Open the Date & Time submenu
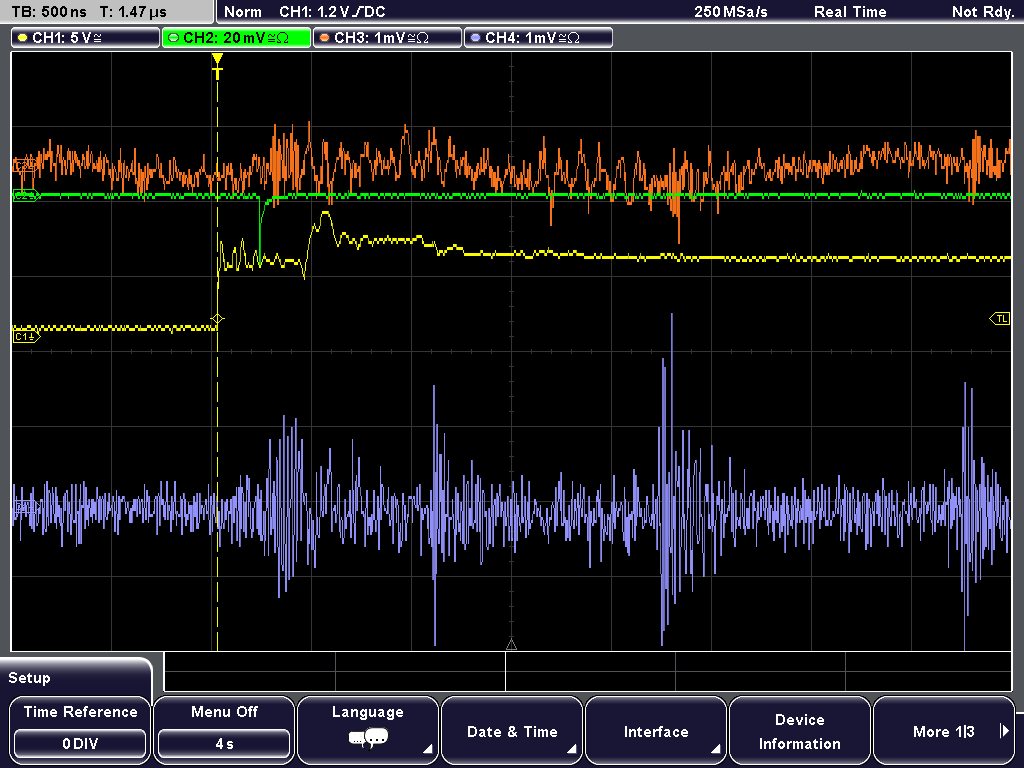The image size is (1024, 768). [512, 729]
